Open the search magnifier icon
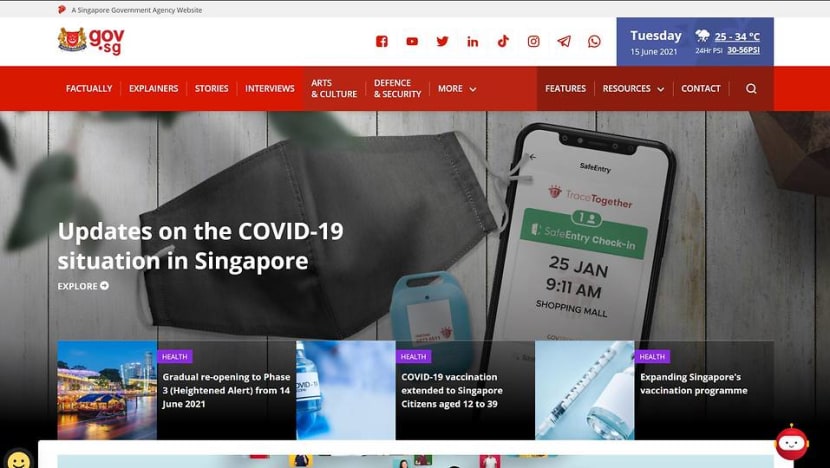The width and height of the screenshot is (830, 468). 751,88
